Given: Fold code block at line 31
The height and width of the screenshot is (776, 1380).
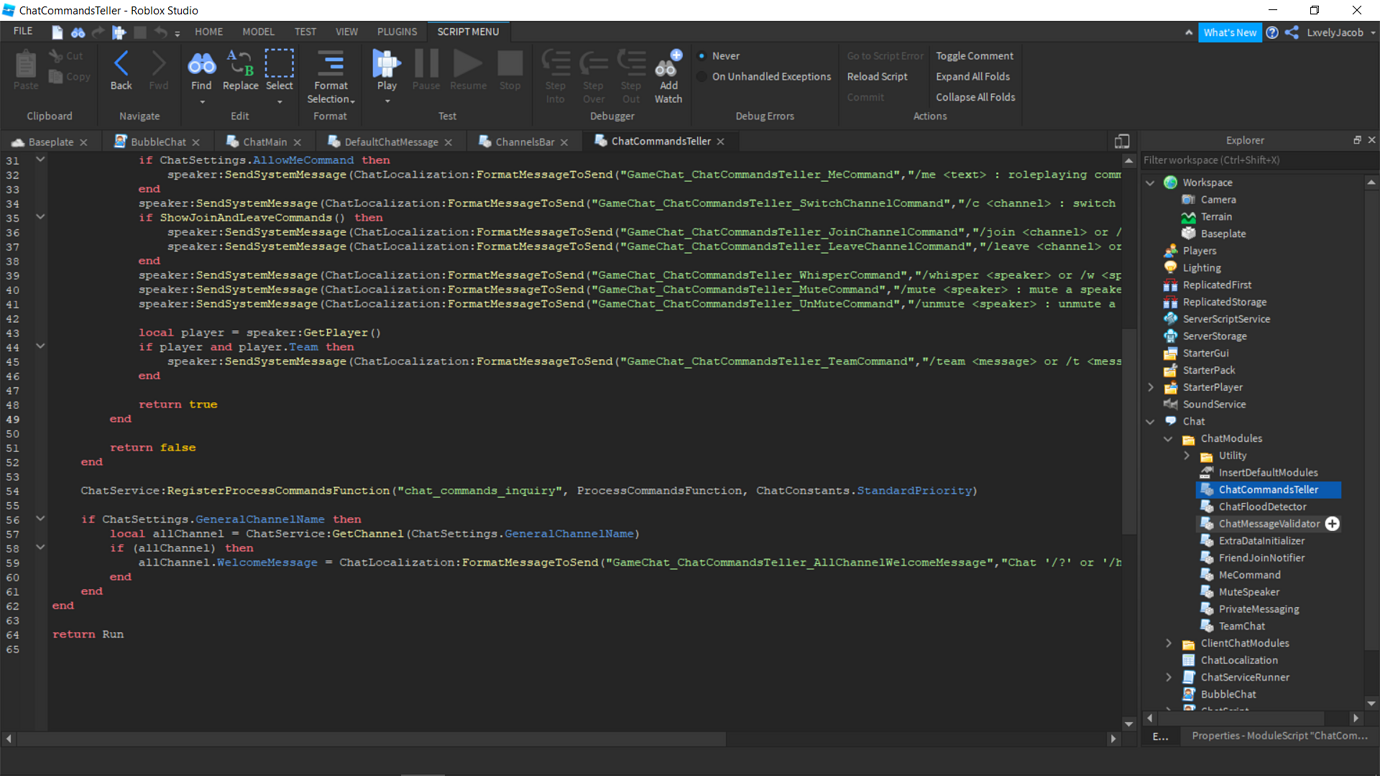Looking at the screenshot, I should point(40,160).
